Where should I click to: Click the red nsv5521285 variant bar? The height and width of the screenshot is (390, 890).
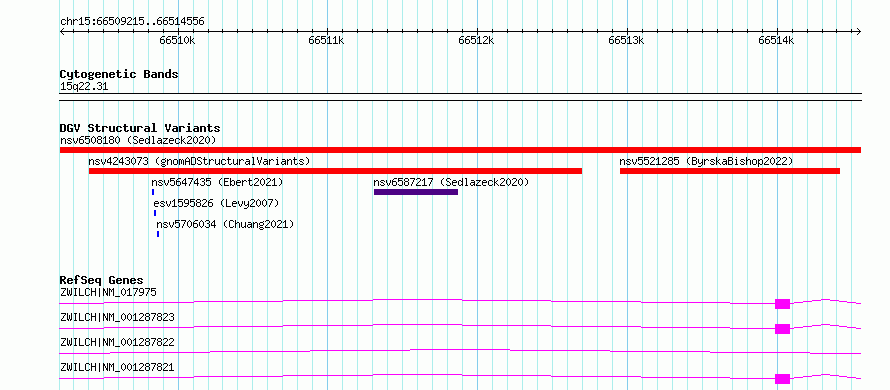pyautogui.click(x=730, y=171)
